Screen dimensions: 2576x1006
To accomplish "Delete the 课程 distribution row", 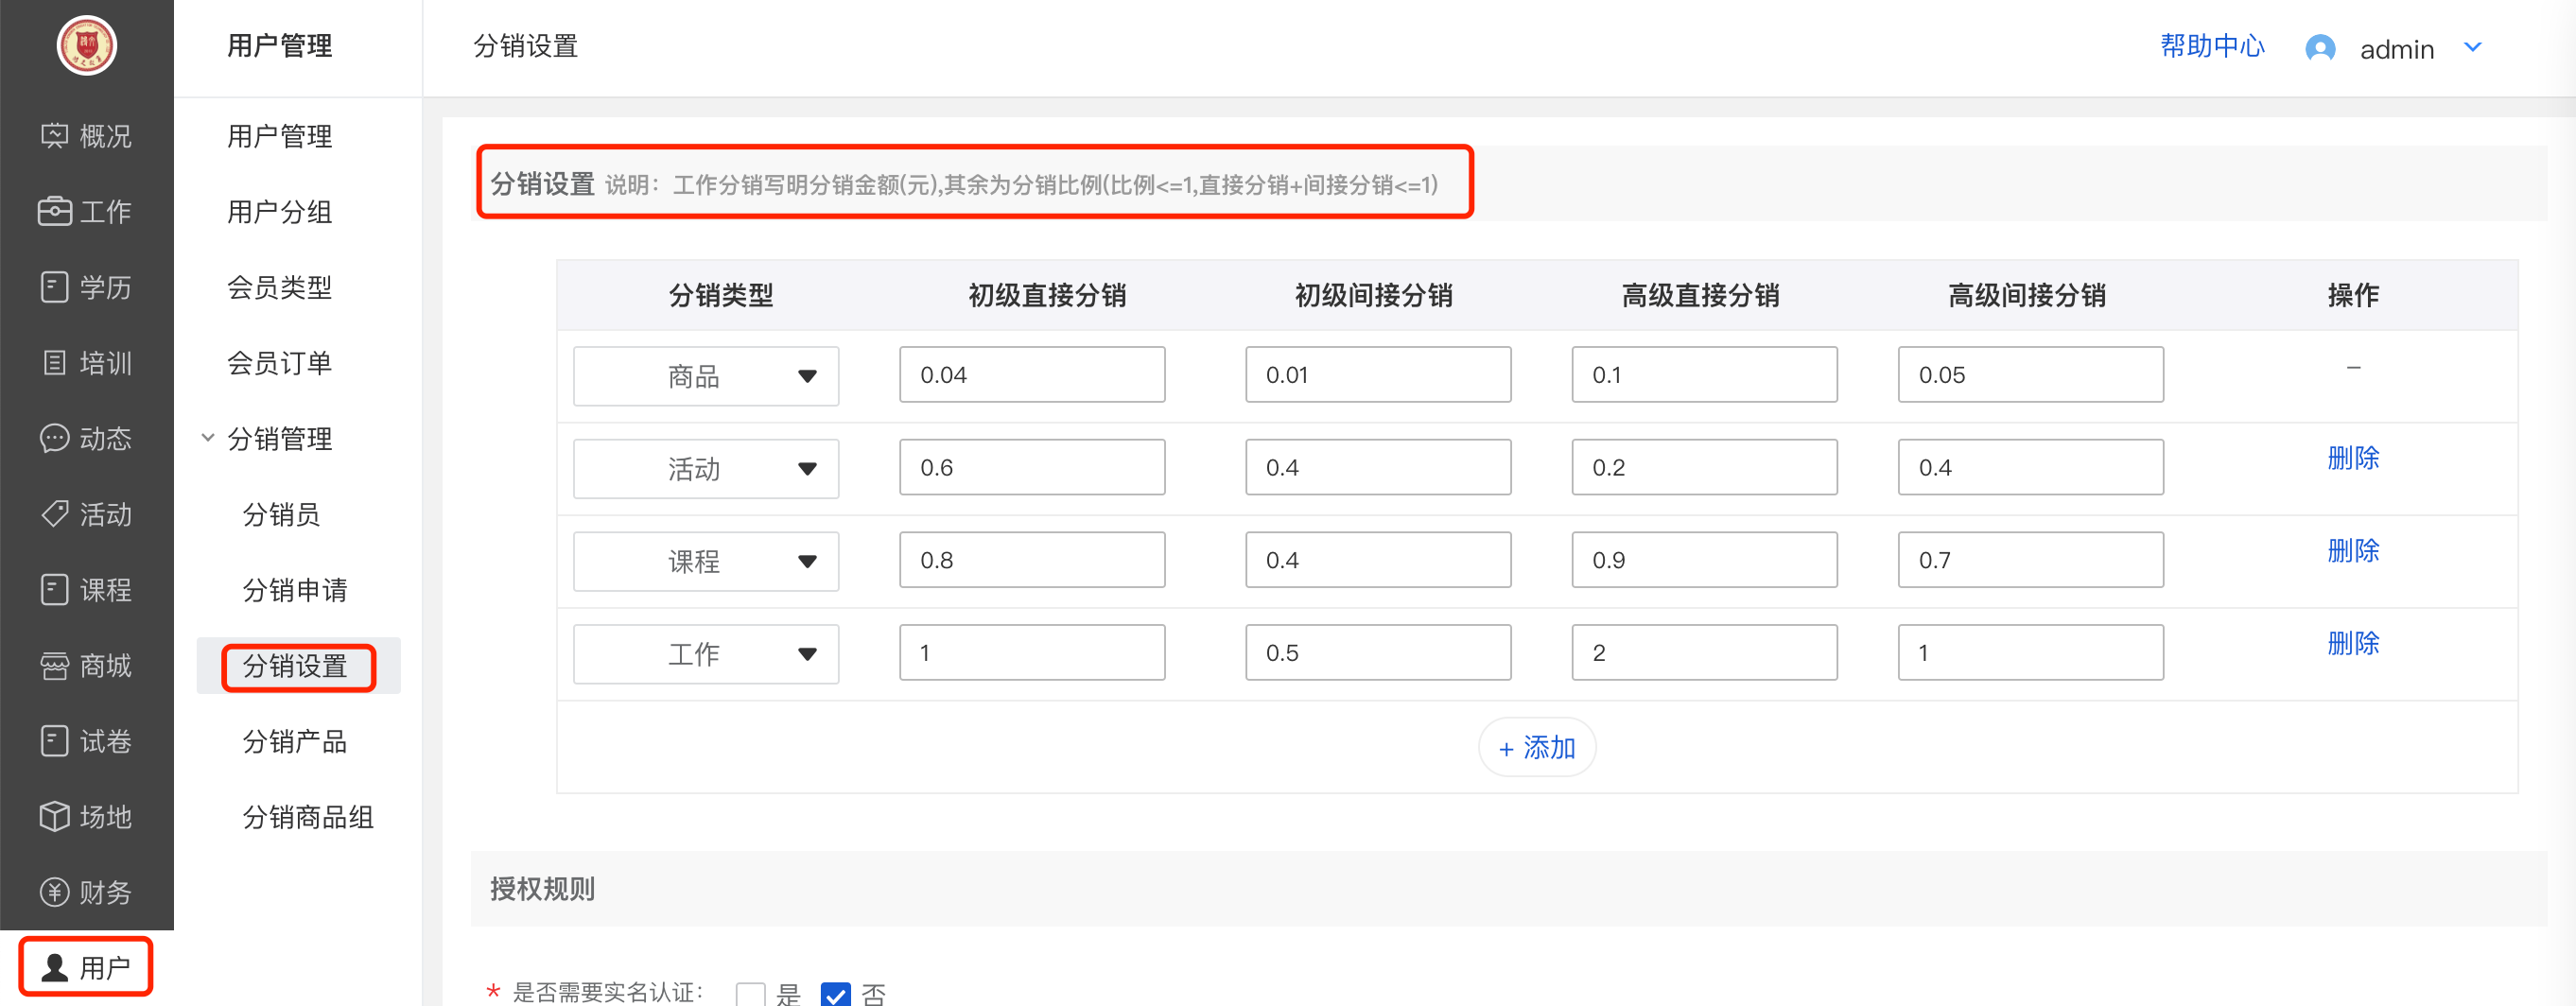I will (x=2353, y=550).
